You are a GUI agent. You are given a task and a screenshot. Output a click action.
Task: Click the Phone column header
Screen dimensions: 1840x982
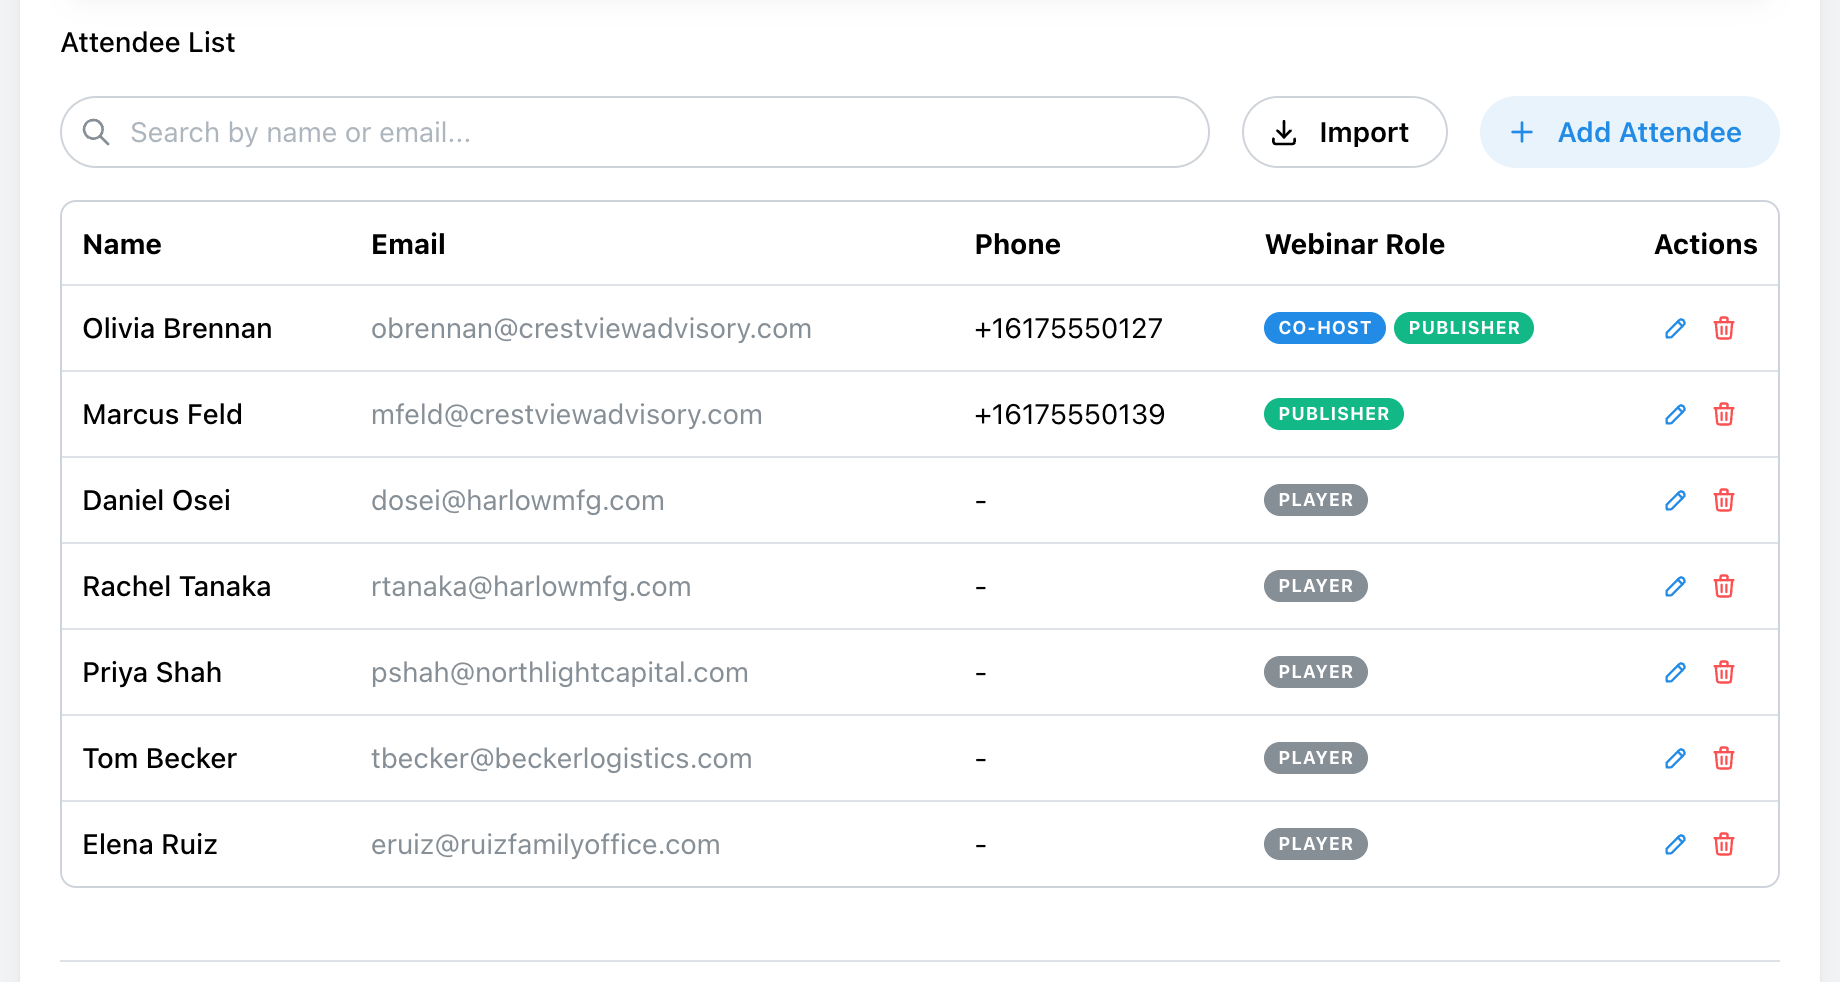tap(1017, 244)
